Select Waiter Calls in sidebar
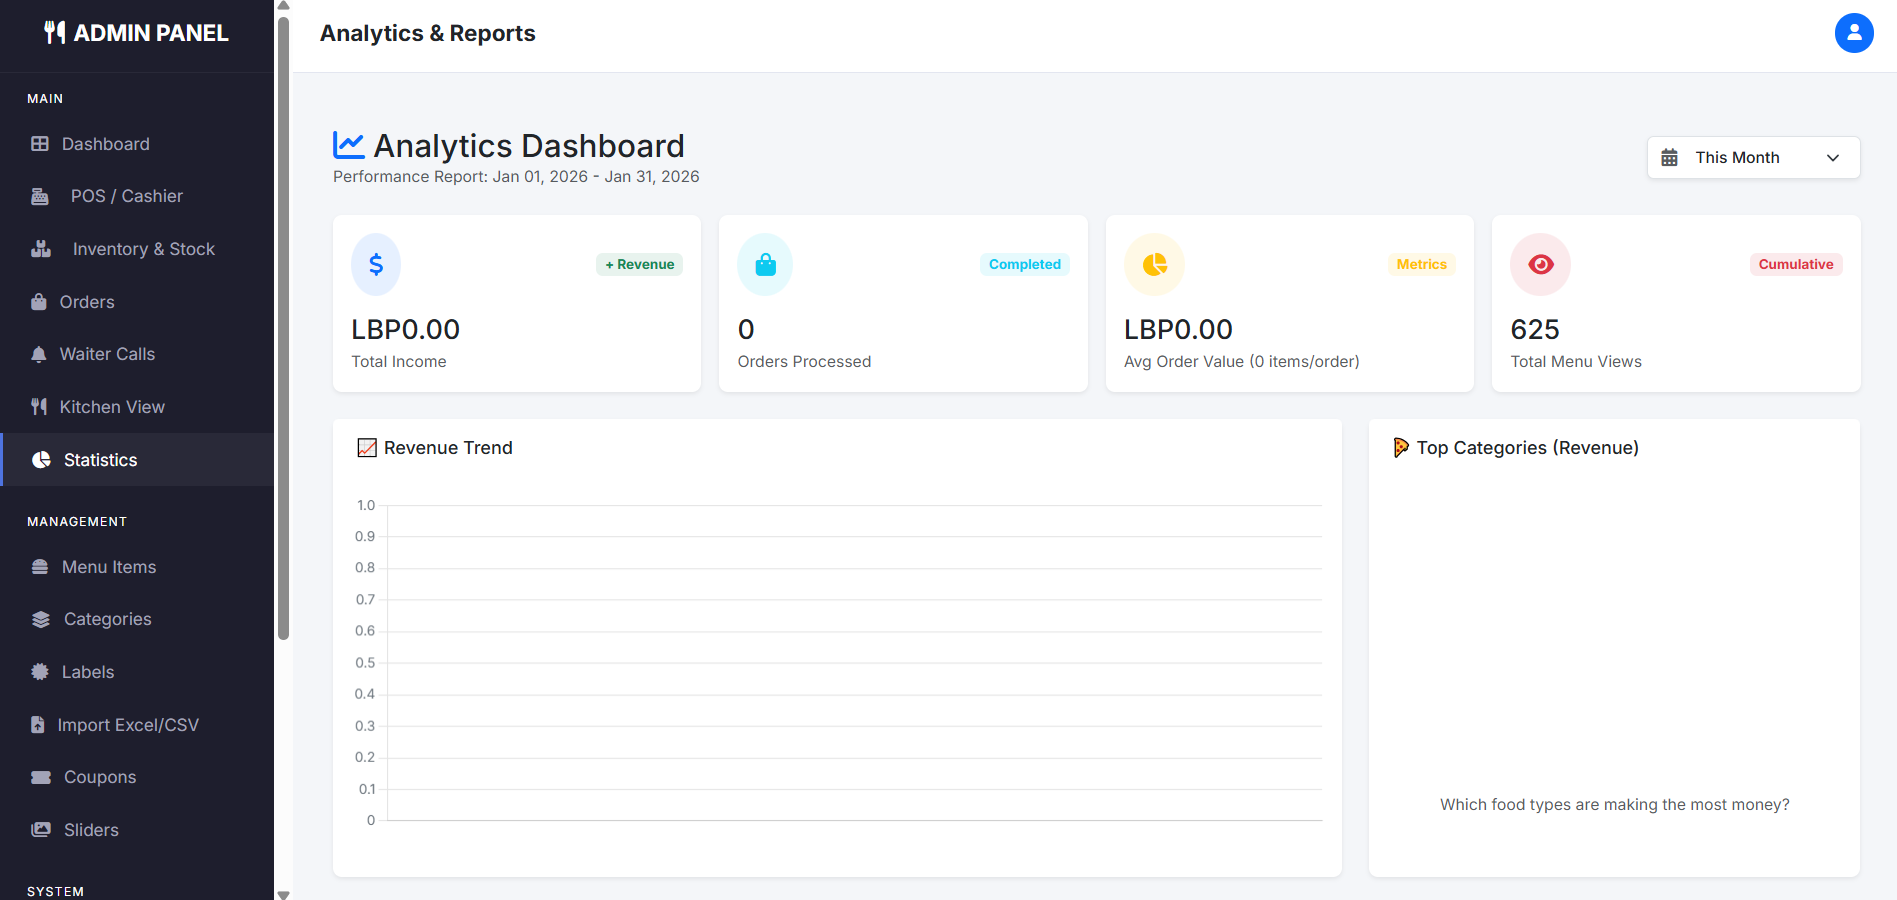The width and height of the screenshot is (1897, 900). (107, 354)
